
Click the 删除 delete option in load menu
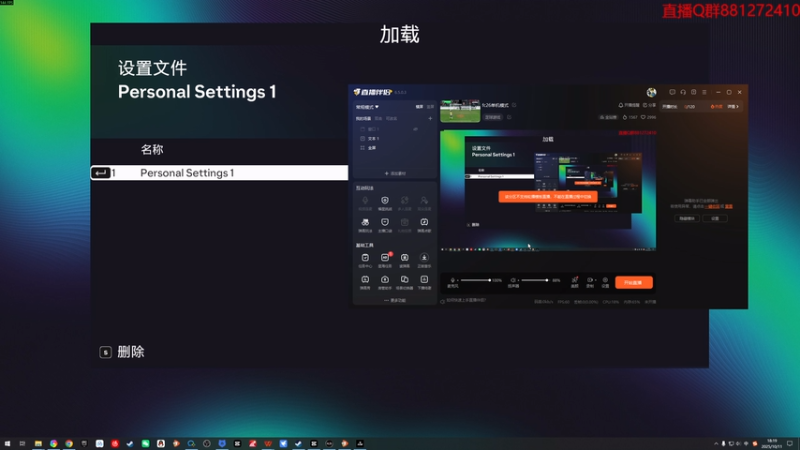(122, 352)
